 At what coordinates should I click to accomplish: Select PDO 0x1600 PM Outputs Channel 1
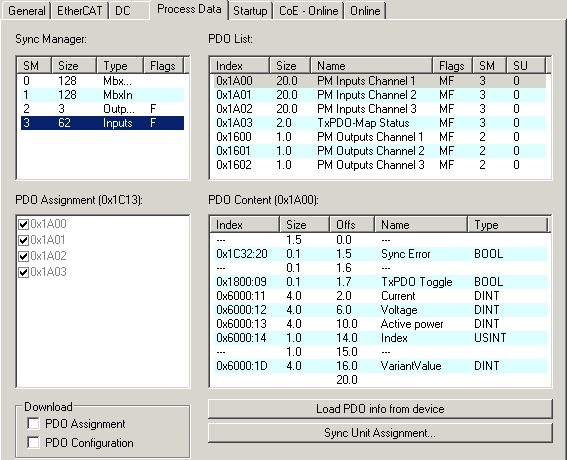pyautogui.click(x=379, y=137)
